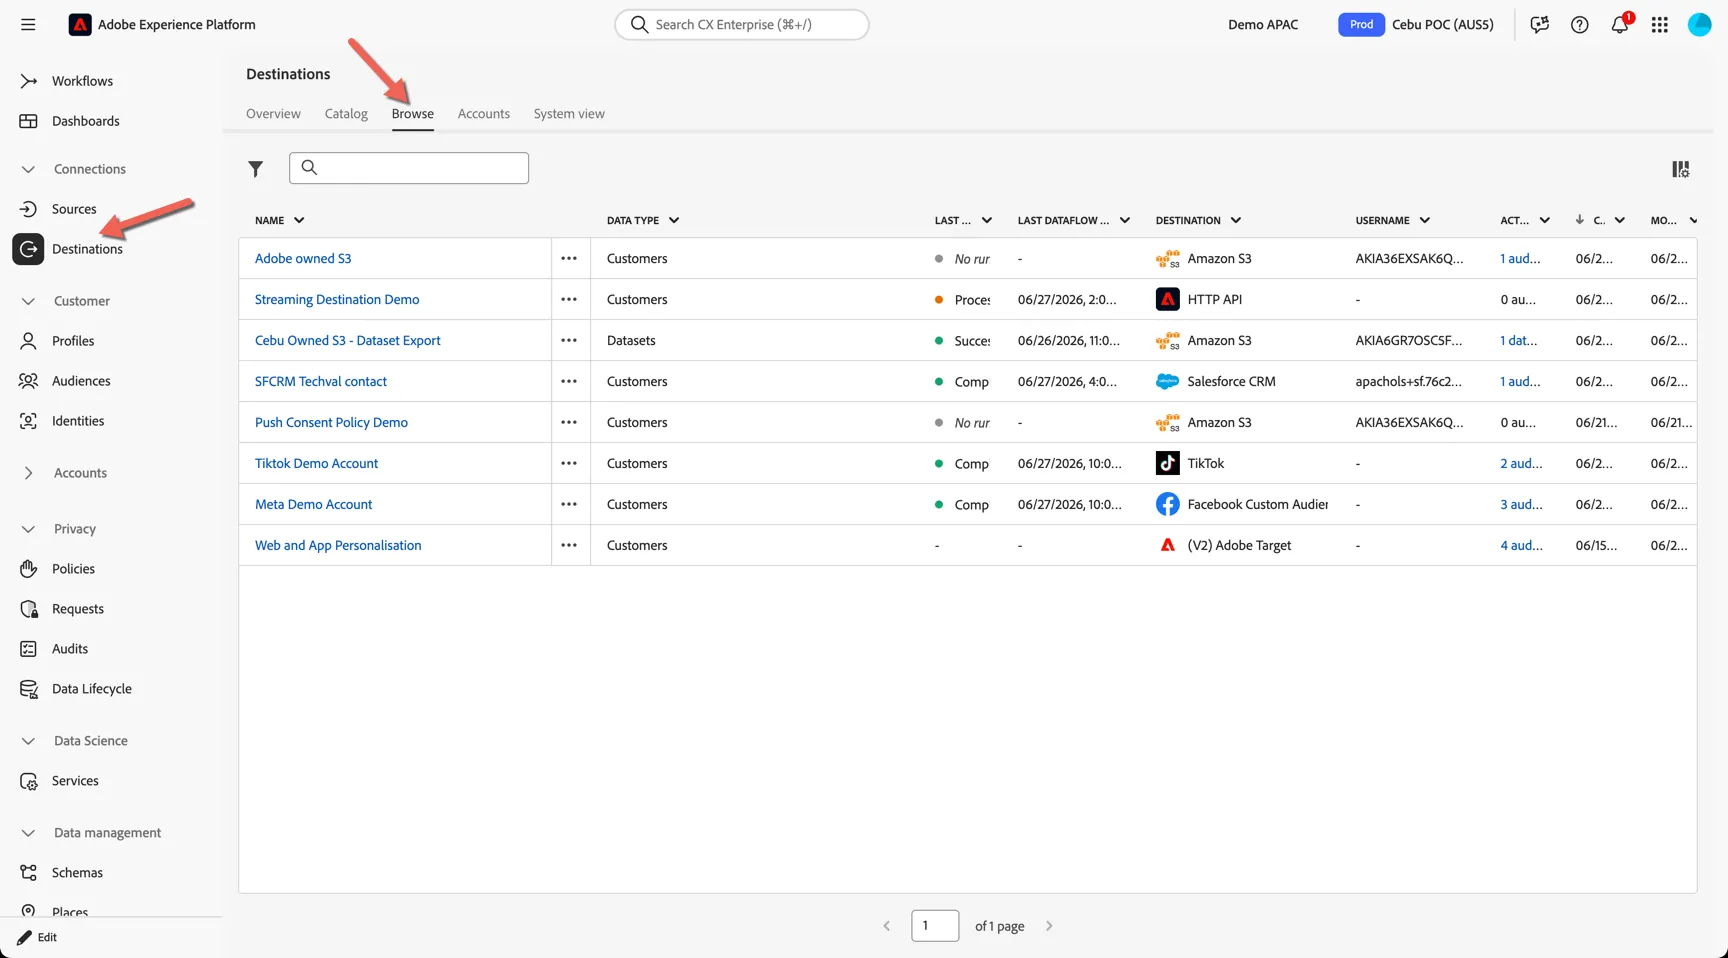
Task: Open the feedback chat icon
Action: [x=1540, y=25]
